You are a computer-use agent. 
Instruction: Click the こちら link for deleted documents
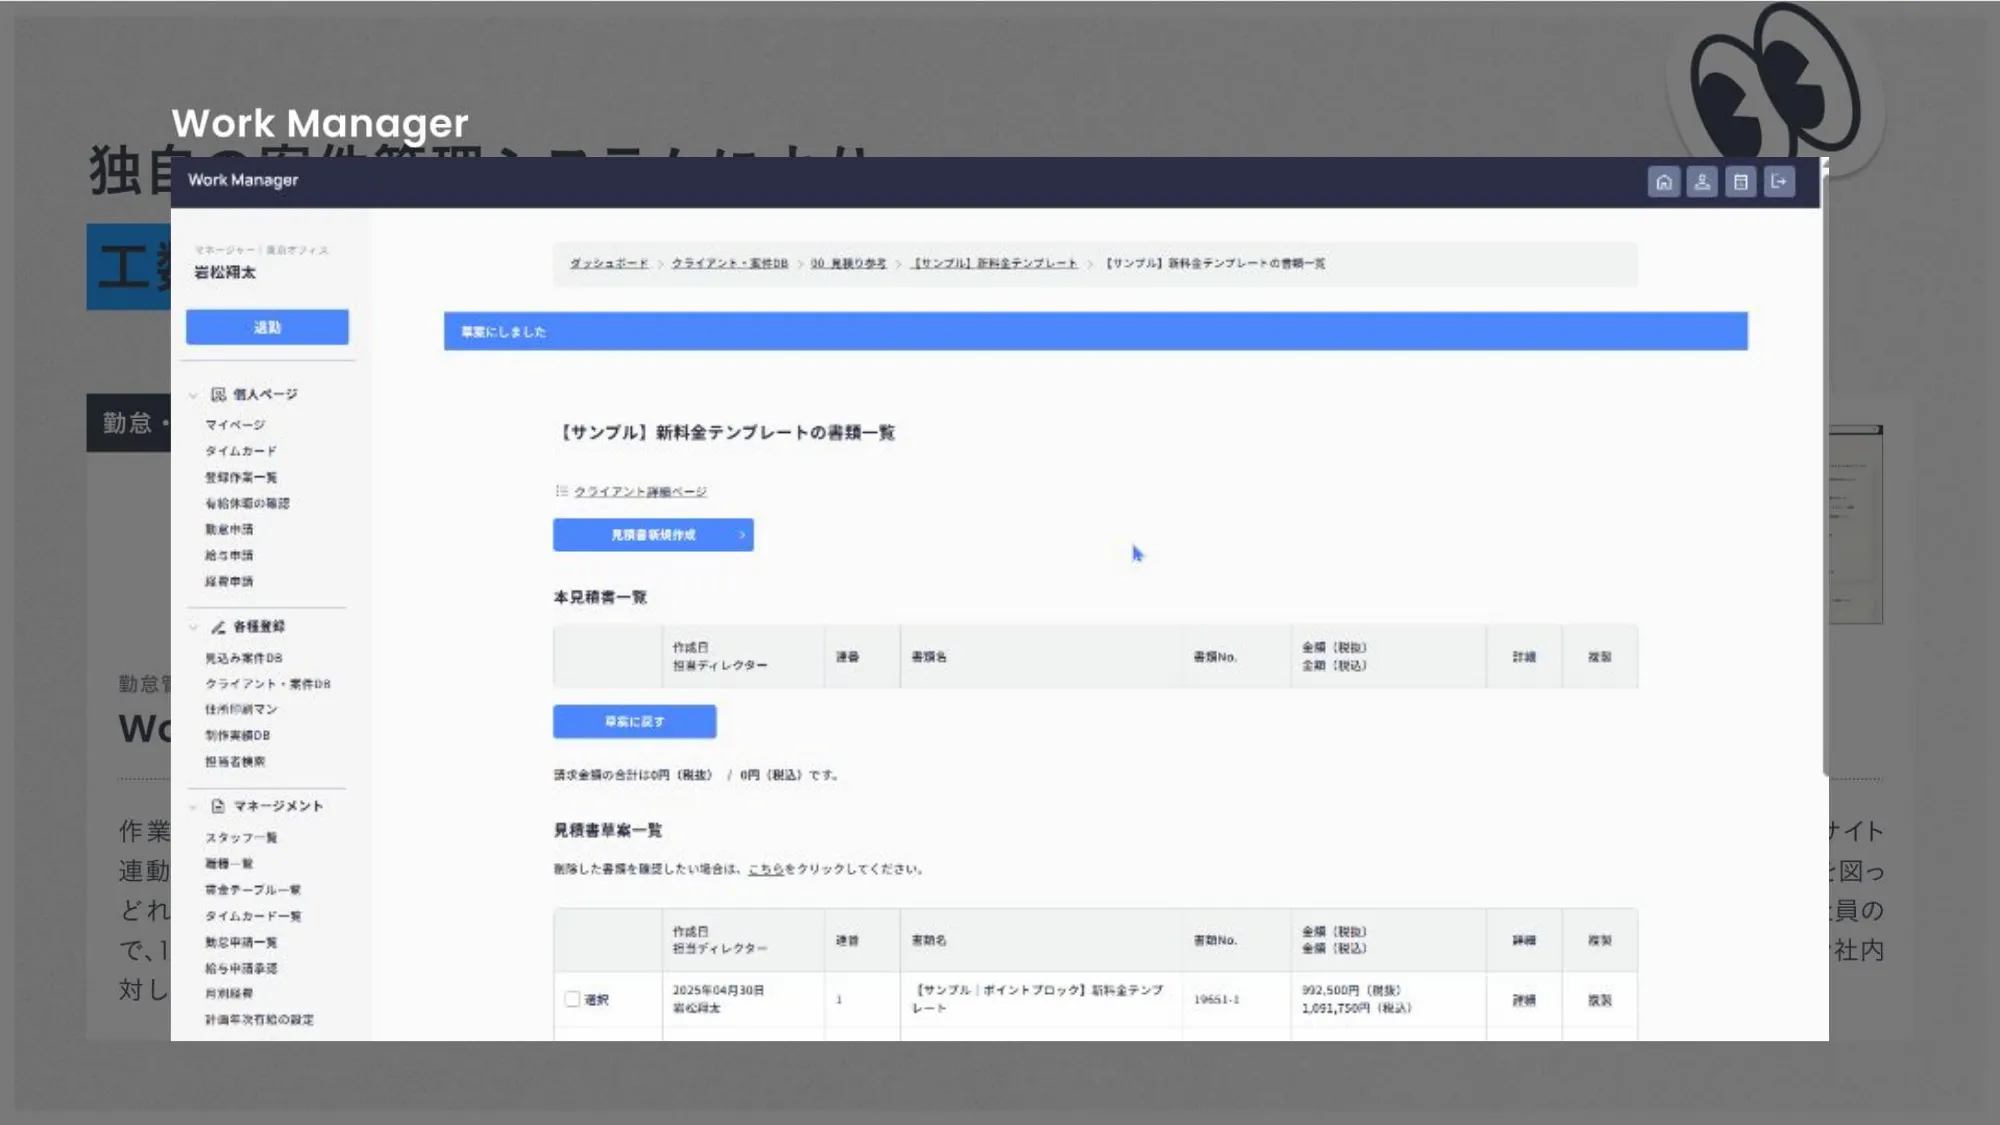[x=765, y=869]
